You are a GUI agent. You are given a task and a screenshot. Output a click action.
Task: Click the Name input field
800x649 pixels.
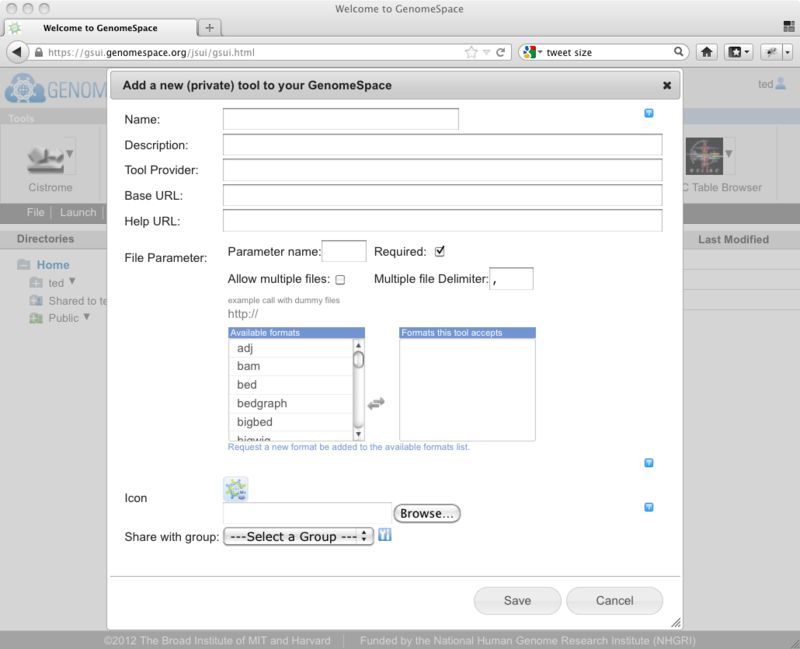(341, 119)
